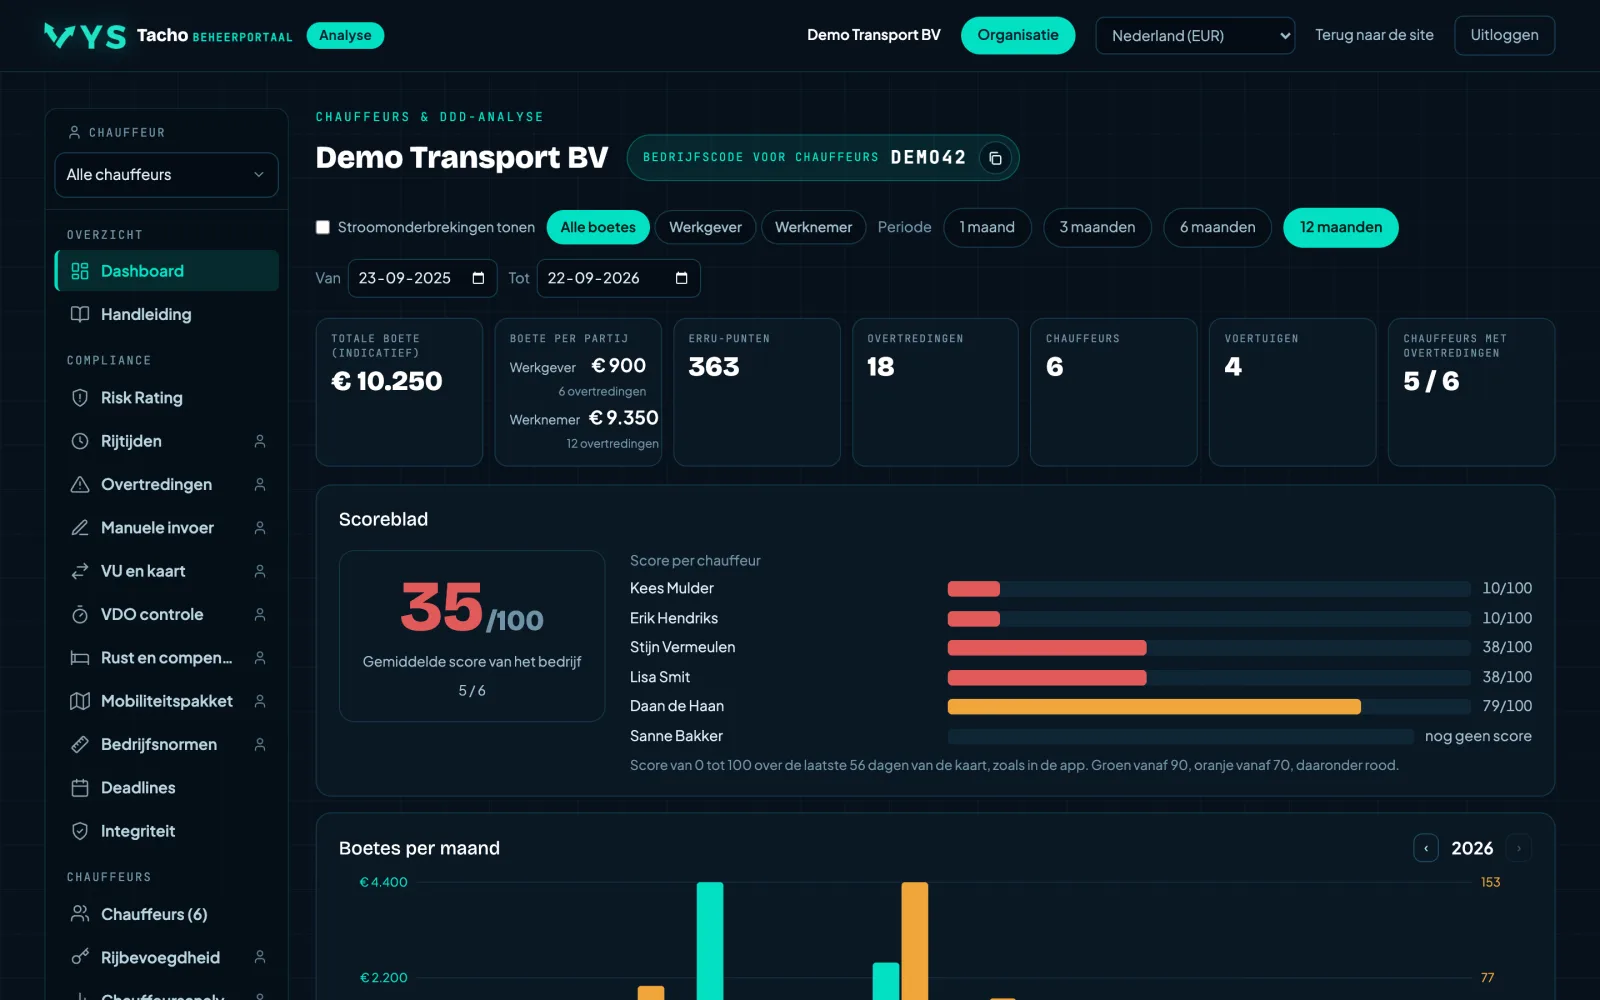
Task: Click the Rijtijden clock icon
Action: (x=80, y=441)
